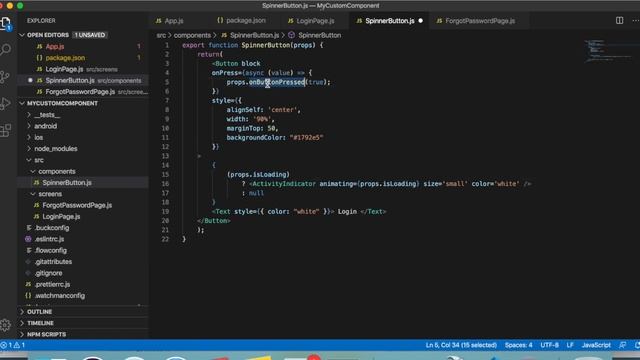
Task: Change encoding via UTF-8 status entry
Action: coord(549,345)
